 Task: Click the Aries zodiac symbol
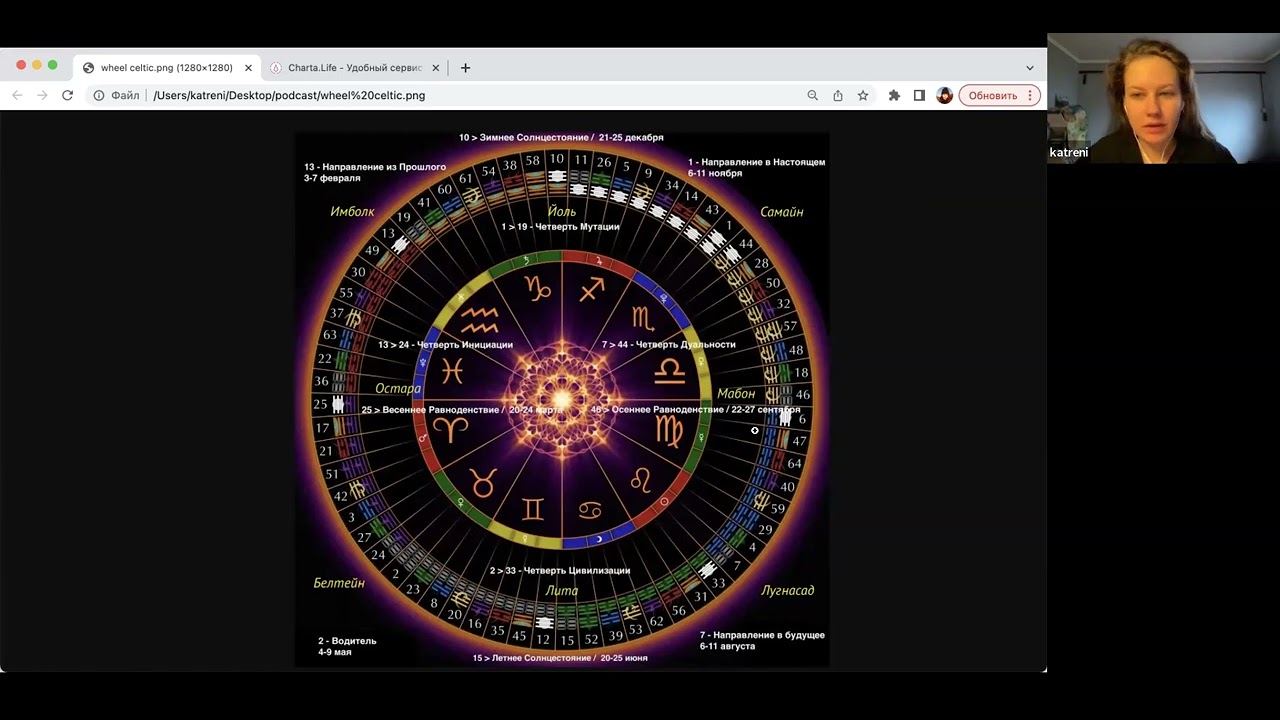pos(452,430)
